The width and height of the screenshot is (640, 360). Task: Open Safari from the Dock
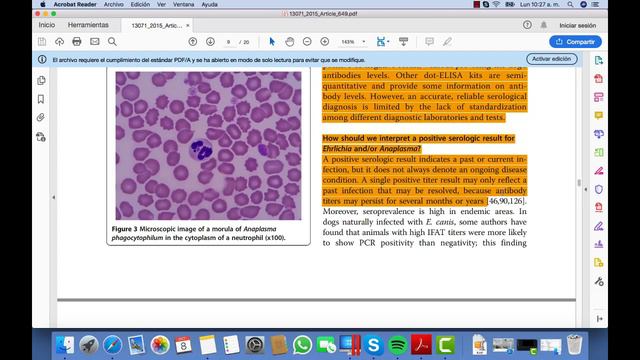[112, 345]
